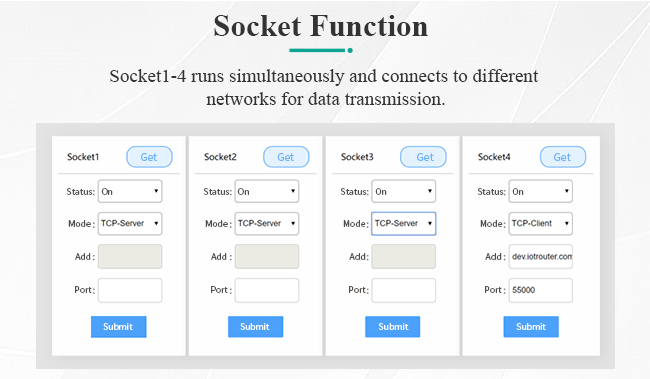Open the Socket4 Status dropdown
The width and height of the screenshot is (650, 379).
click(x=541, y=191)
